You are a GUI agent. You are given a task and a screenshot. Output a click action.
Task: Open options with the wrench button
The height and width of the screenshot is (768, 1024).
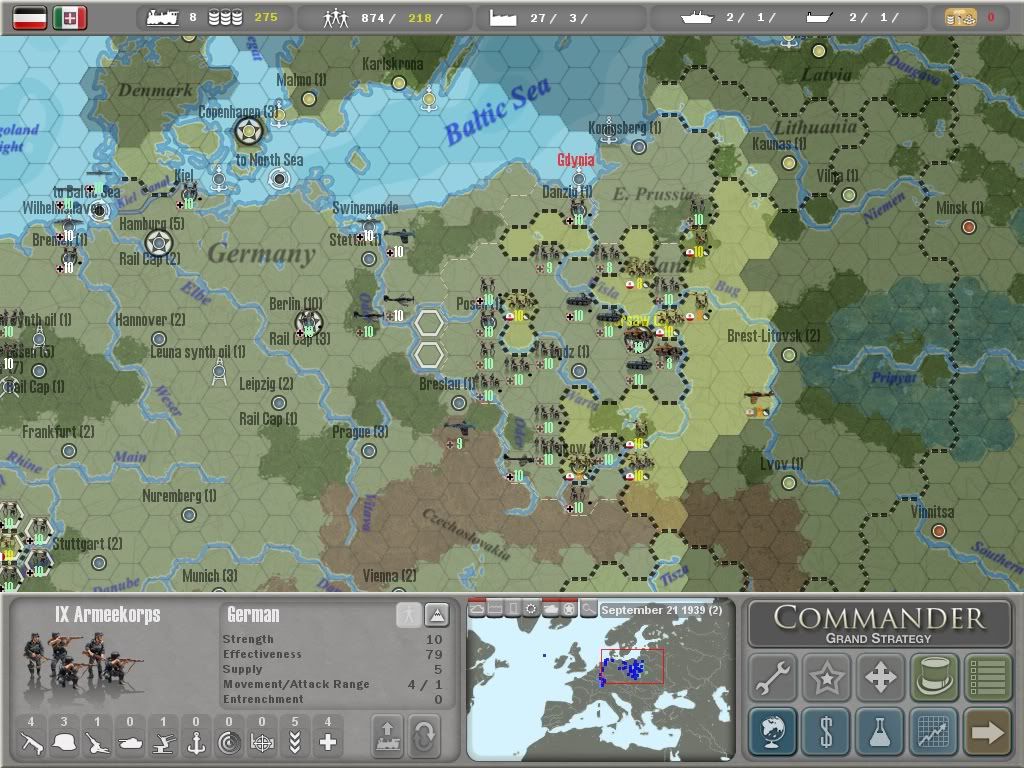773,677
